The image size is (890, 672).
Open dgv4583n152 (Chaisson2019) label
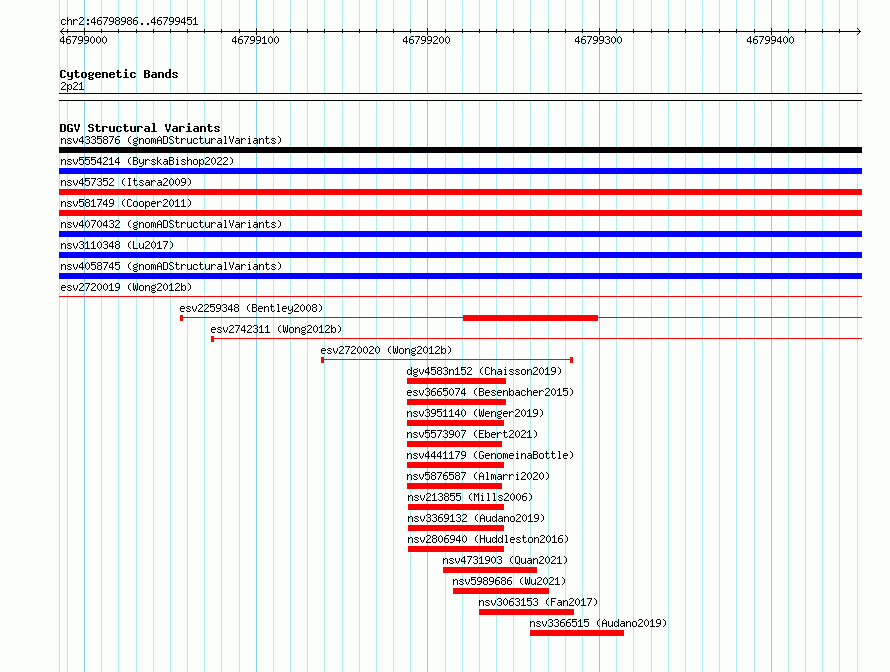484,371
